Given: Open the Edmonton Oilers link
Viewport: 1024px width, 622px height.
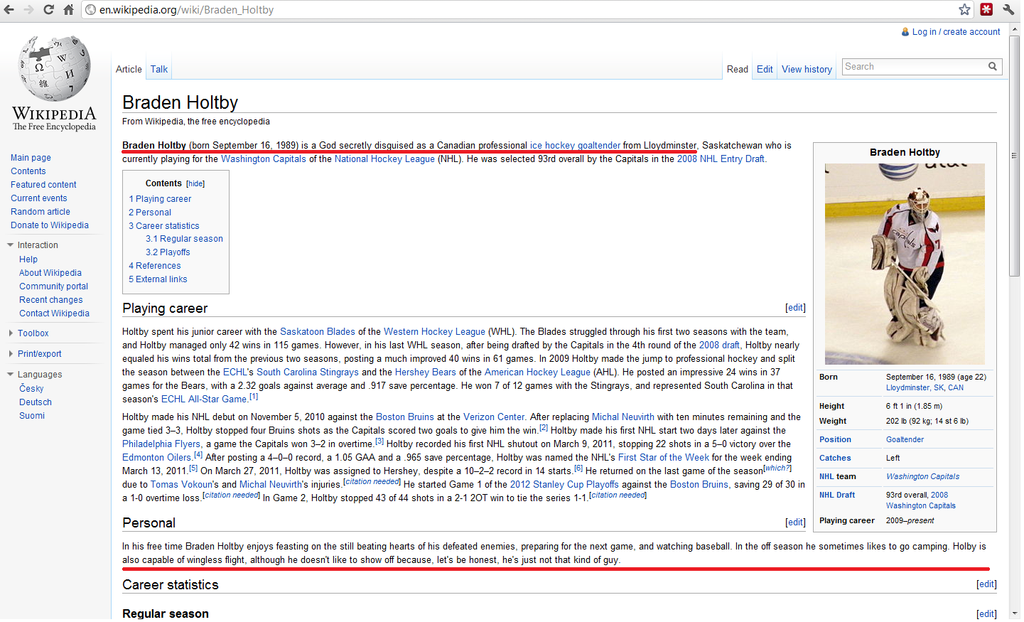Looking at the screenshot, I should [x=157, y=457].
